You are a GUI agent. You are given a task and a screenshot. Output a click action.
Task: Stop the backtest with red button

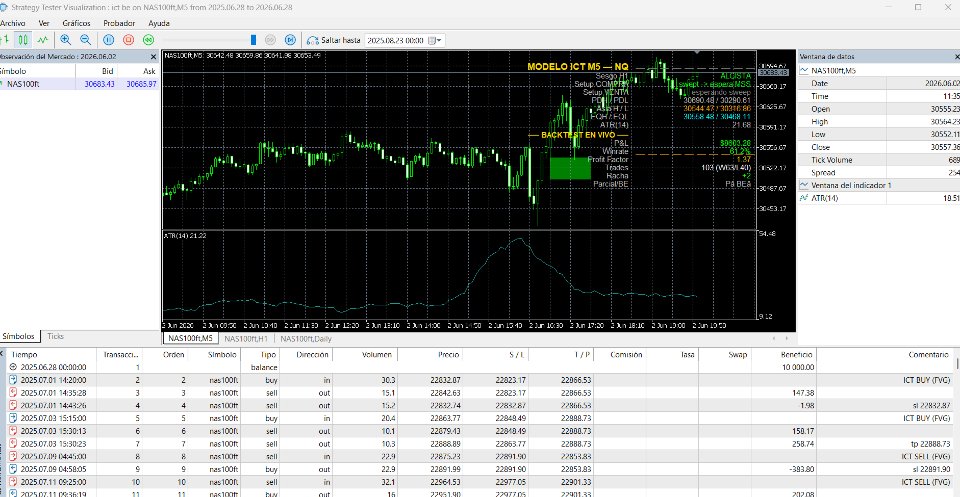point(128,40)
